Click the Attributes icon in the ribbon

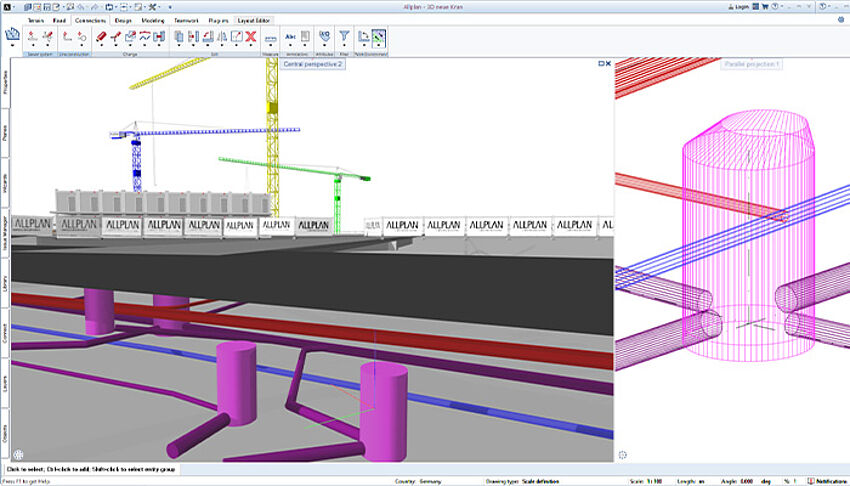tap(324, 37)
